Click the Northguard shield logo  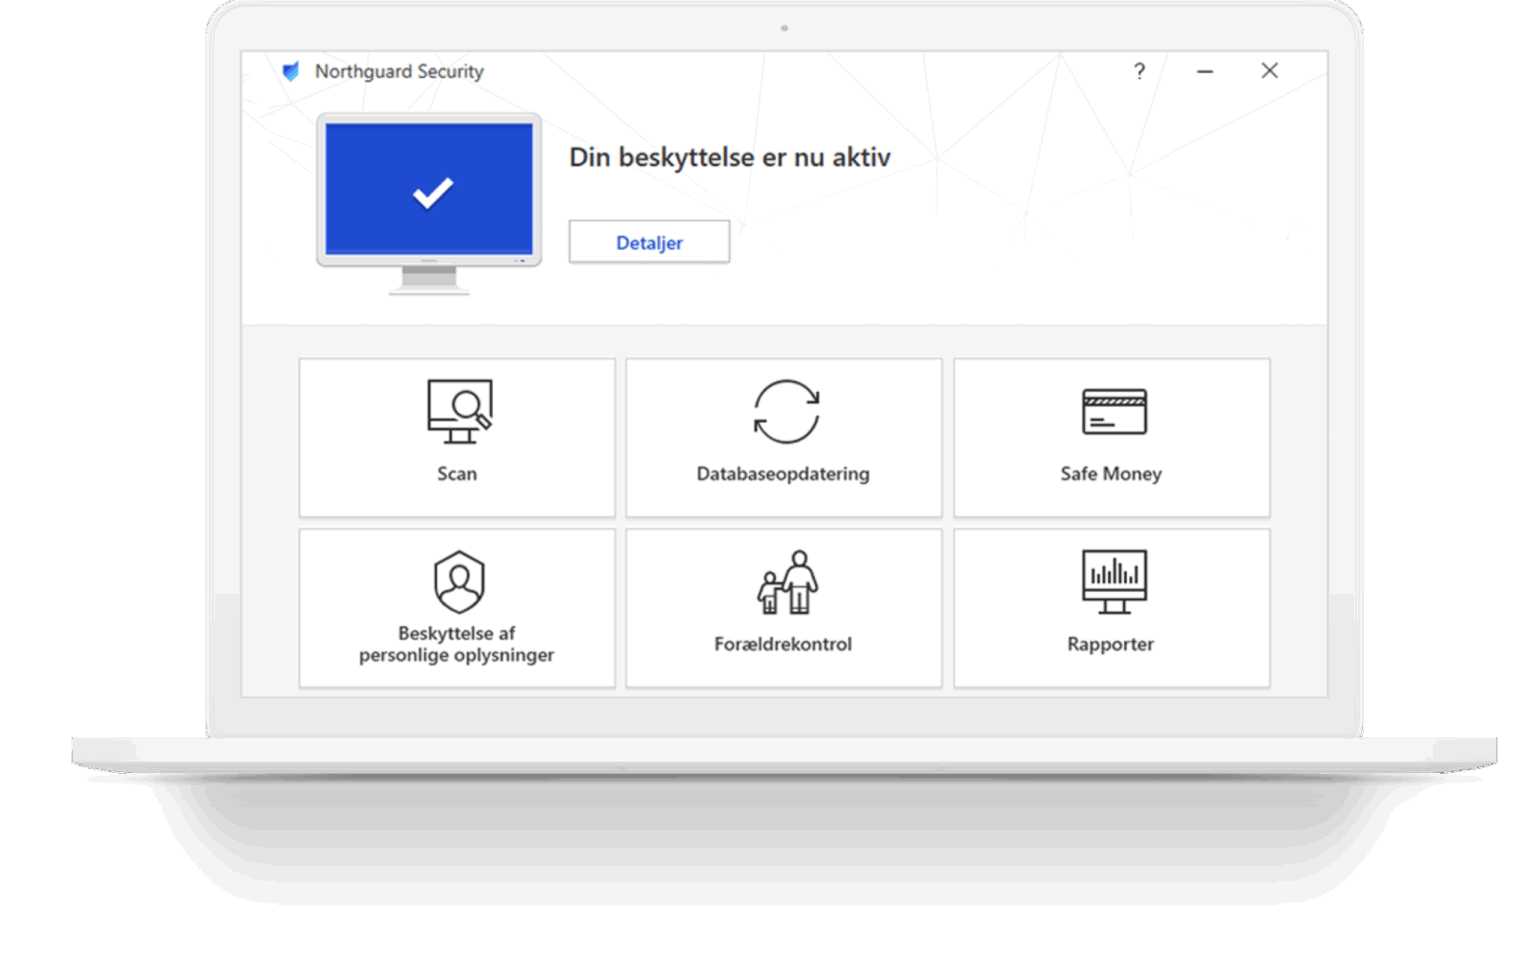(291, 71)
